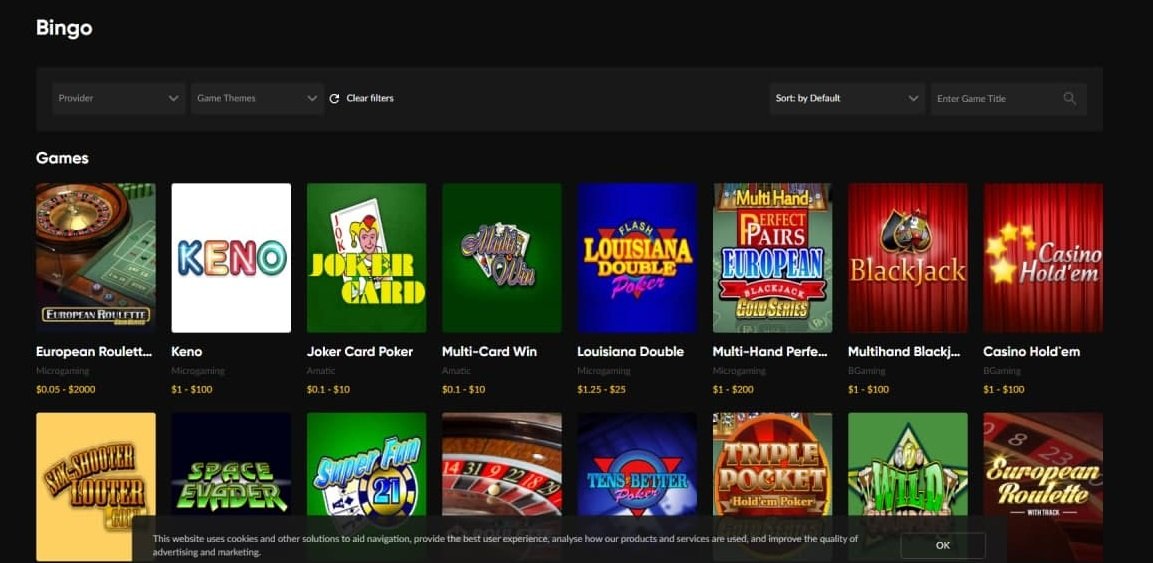Click the Multihand Blackjack title text
The height and width of the screenshot is (563, 1153).
pos(904,351)
